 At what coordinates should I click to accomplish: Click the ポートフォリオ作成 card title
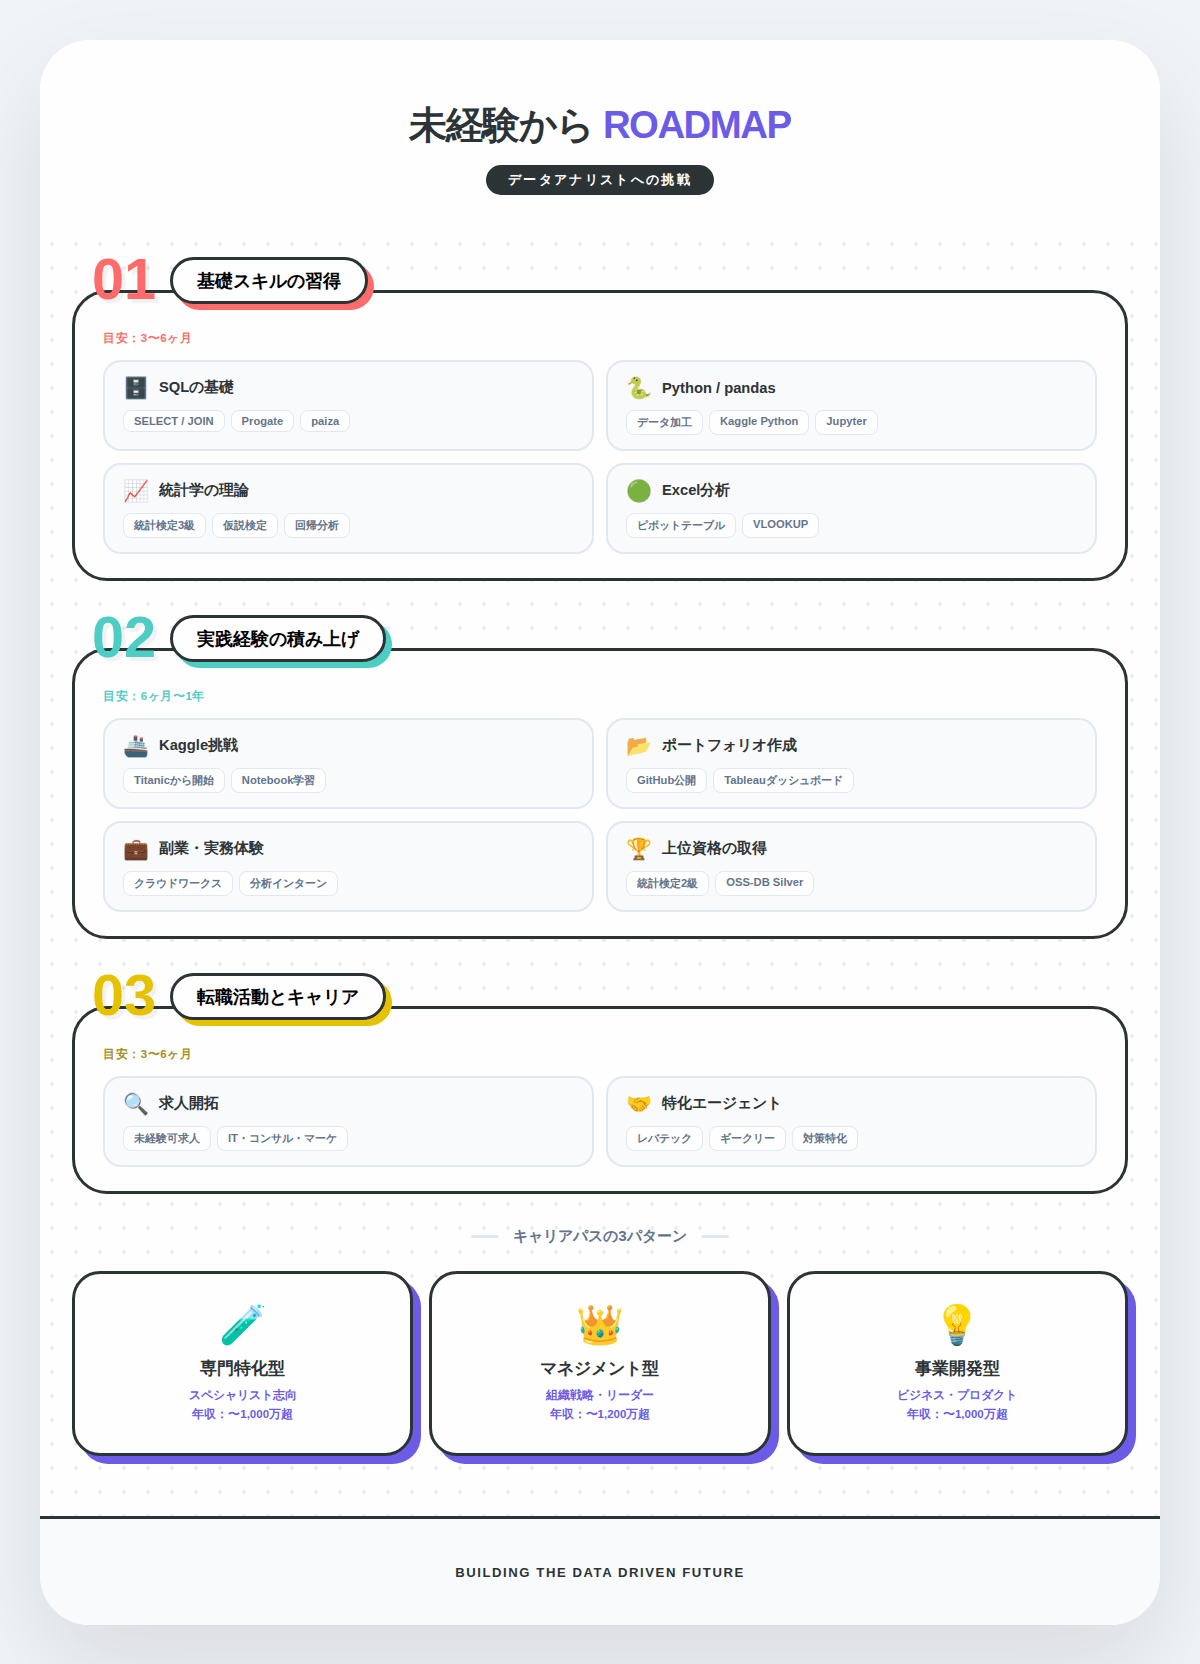tap(730, 746)
